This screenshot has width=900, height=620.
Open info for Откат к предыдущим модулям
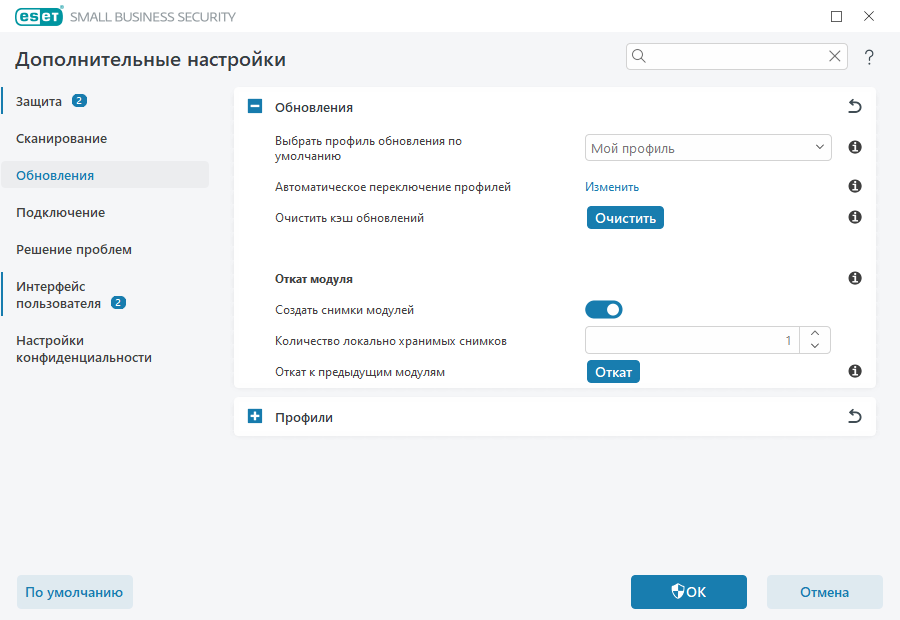(x=855, y=371)
